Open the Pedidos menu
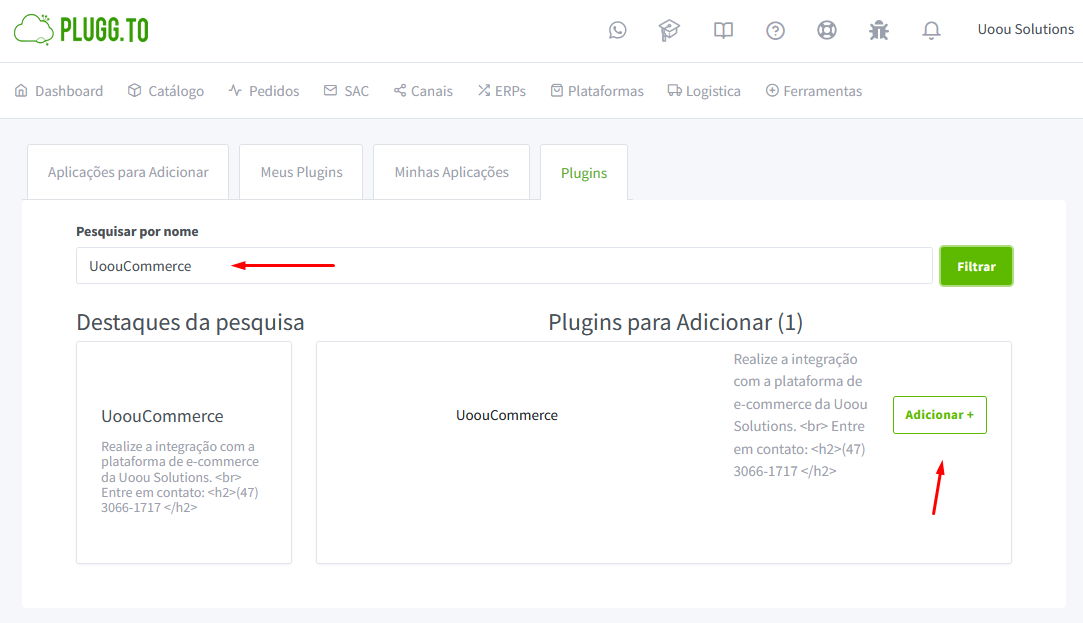This screenshot has height=623, width=1083. coord(264,90)
